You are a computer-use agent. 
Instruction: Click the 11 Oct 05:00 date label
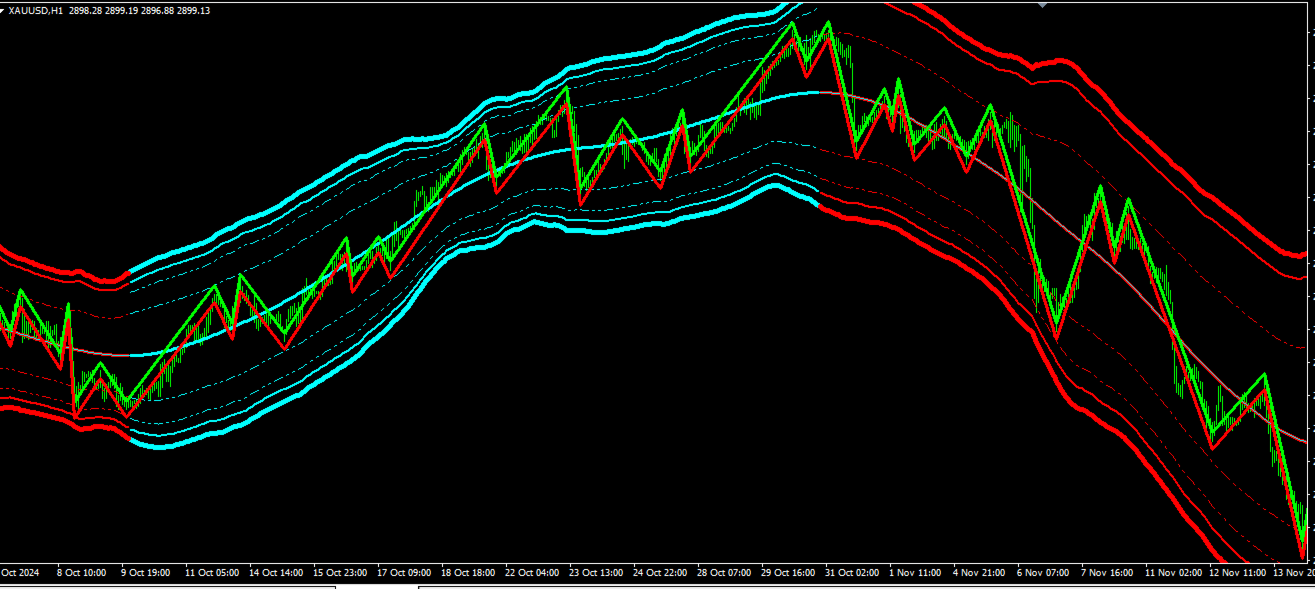point(213,573)
